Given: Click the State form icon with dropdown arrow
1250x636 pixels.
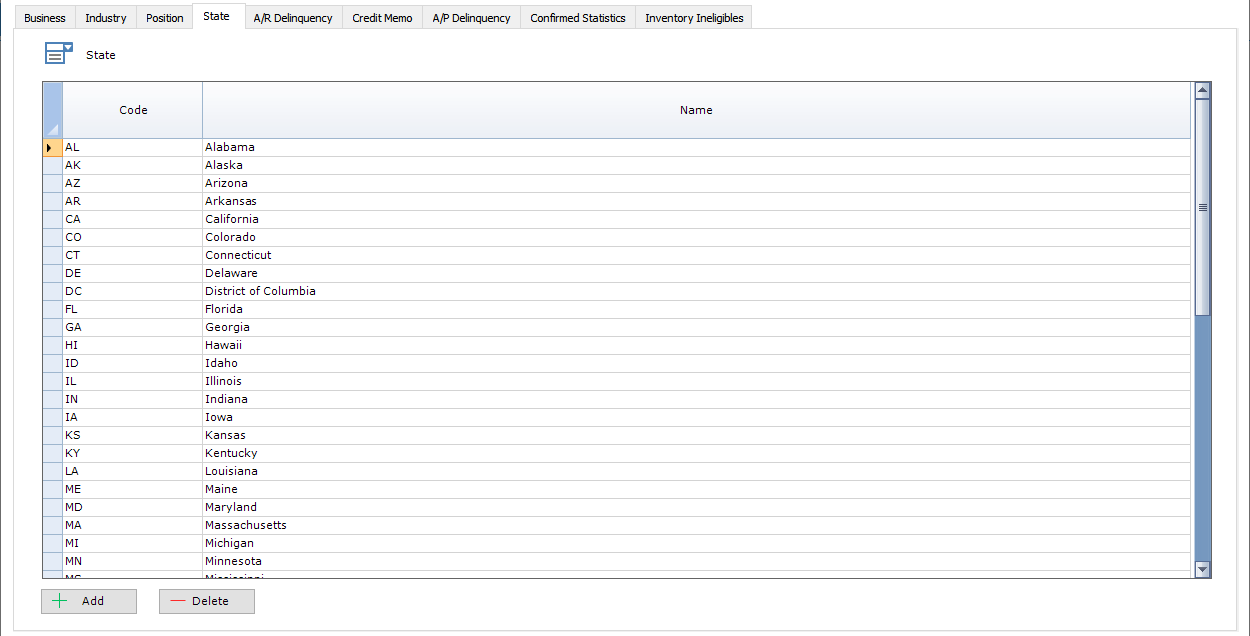Looking at the screenshot, I should click(x=59, y=54).
